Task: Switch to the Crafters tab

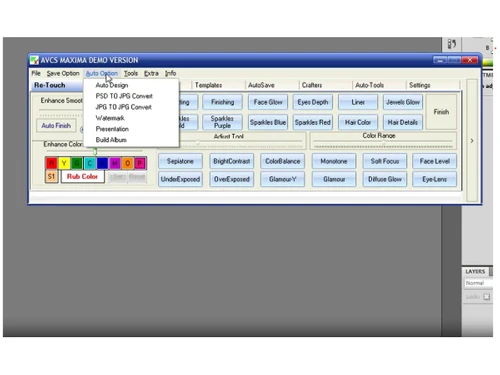Action: [x=312, y=85]
